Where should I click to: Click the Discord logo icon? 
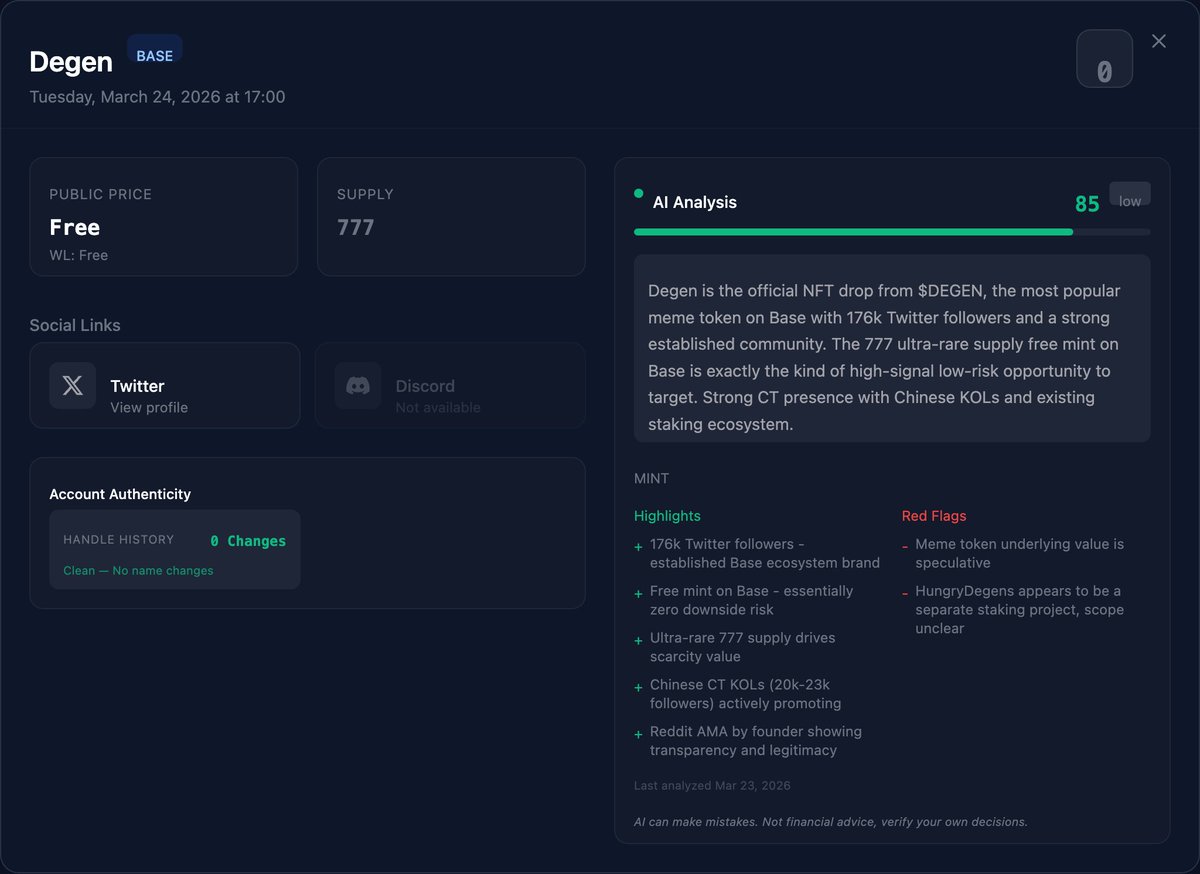point(358,386)
